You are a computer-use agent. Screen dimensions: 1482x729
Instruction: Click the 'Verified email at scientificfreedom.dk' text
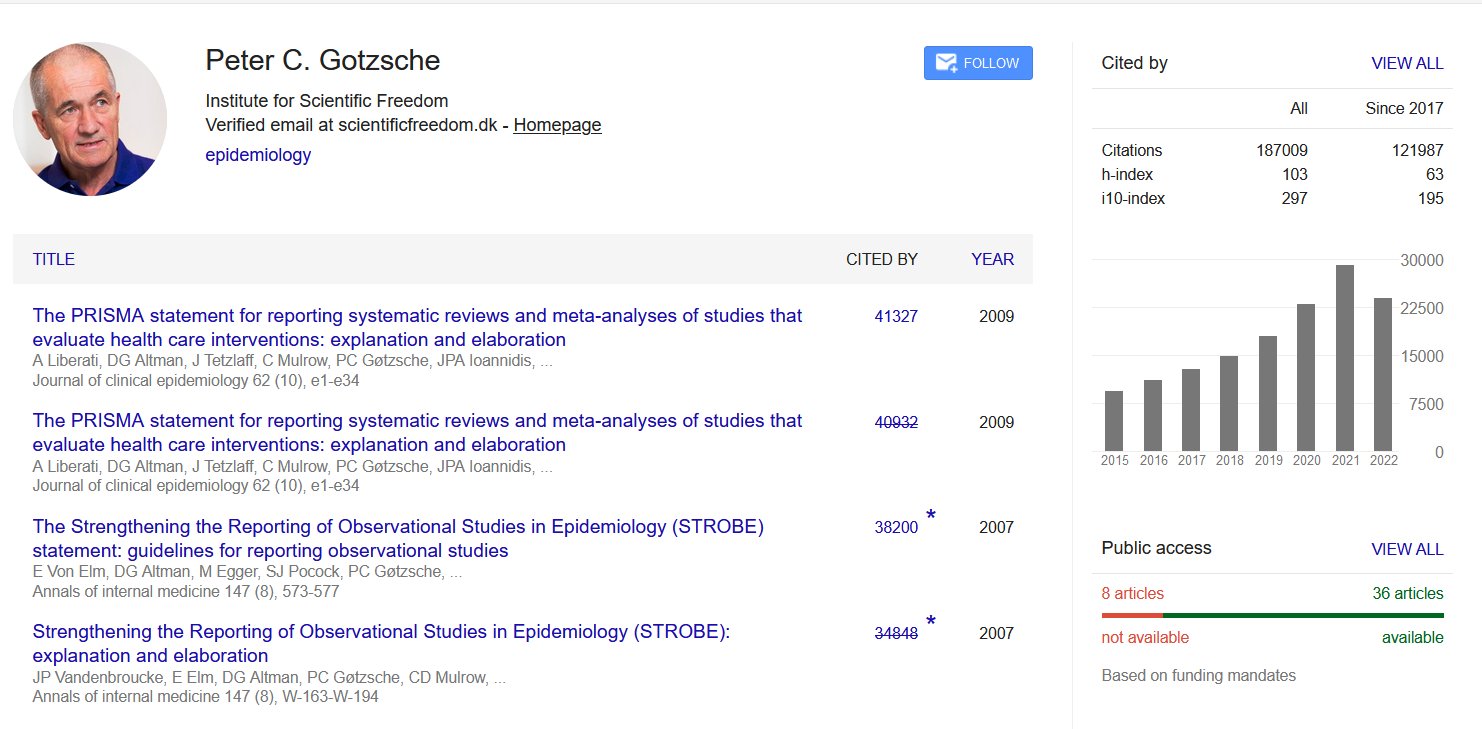point(351,125)
